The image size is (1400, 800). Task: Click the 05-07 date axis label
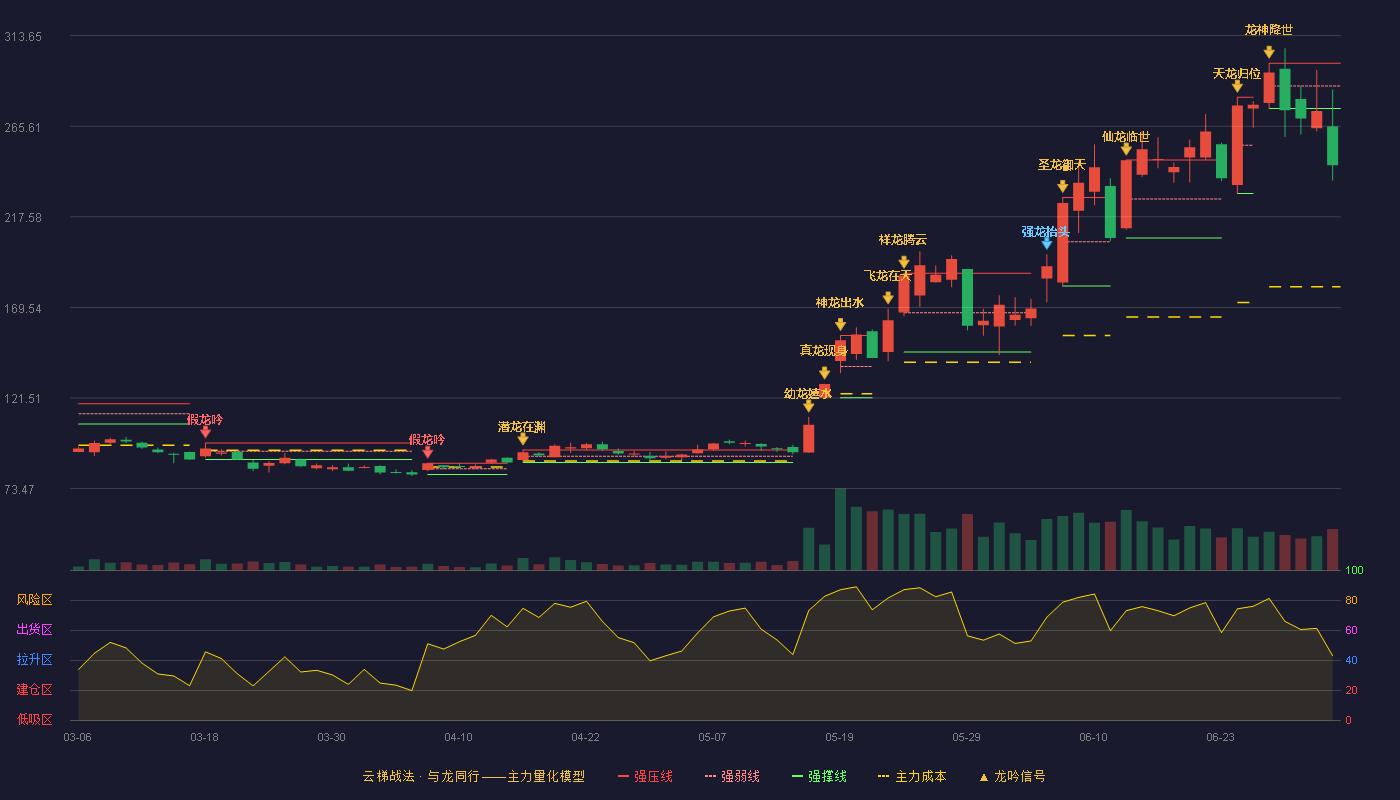712,737
